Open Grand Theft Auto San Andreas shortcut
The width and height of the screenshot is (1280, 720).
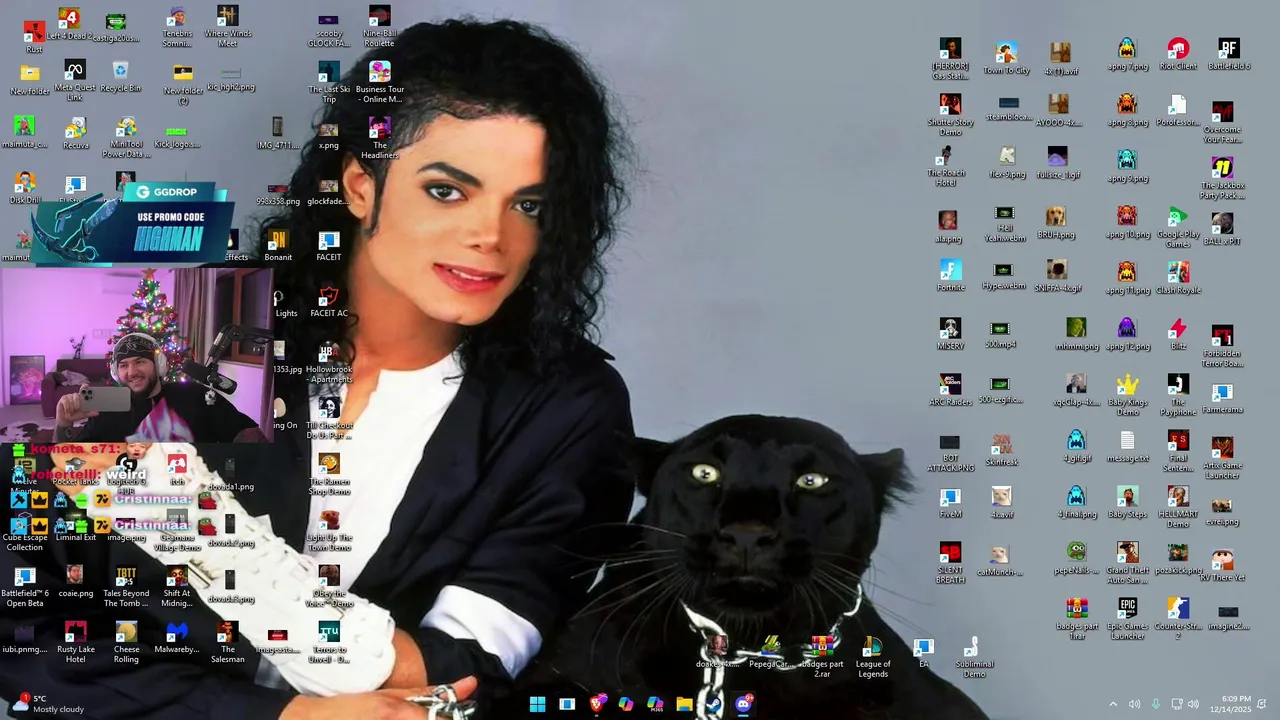[1128, 563]
